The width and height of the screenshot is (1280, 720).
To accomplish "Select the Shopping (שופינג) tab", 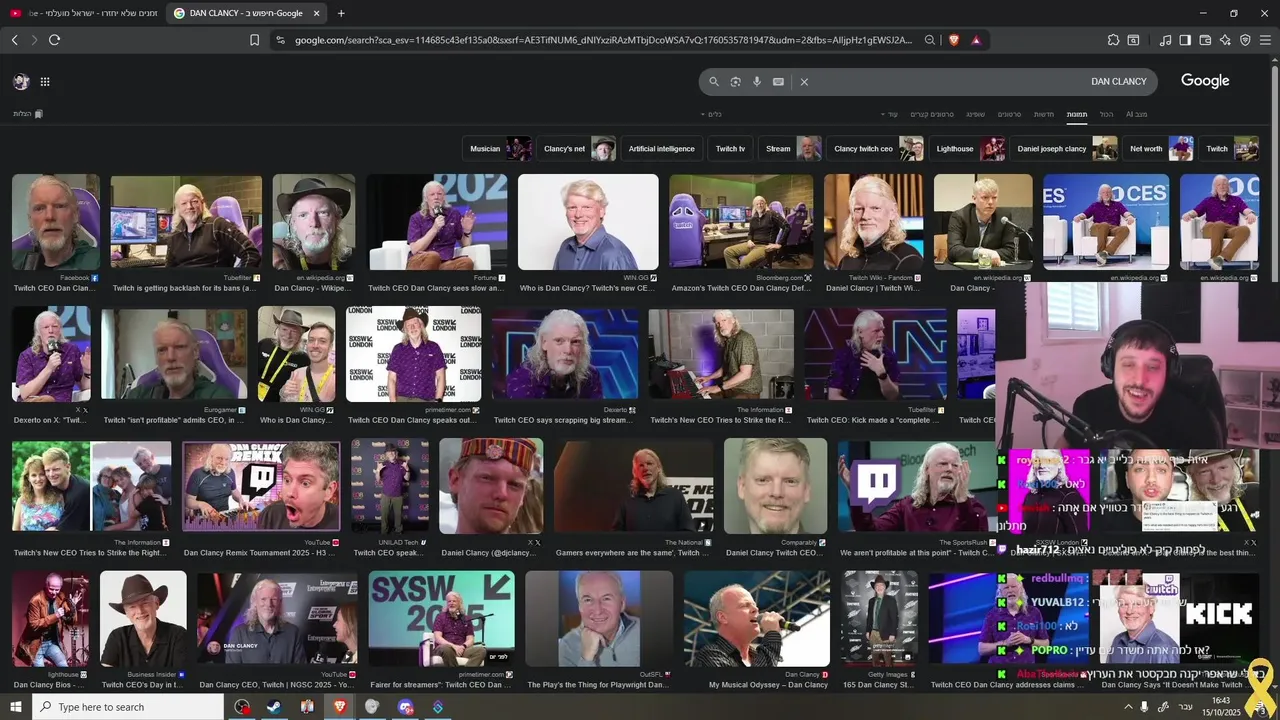I will [976, 114].
